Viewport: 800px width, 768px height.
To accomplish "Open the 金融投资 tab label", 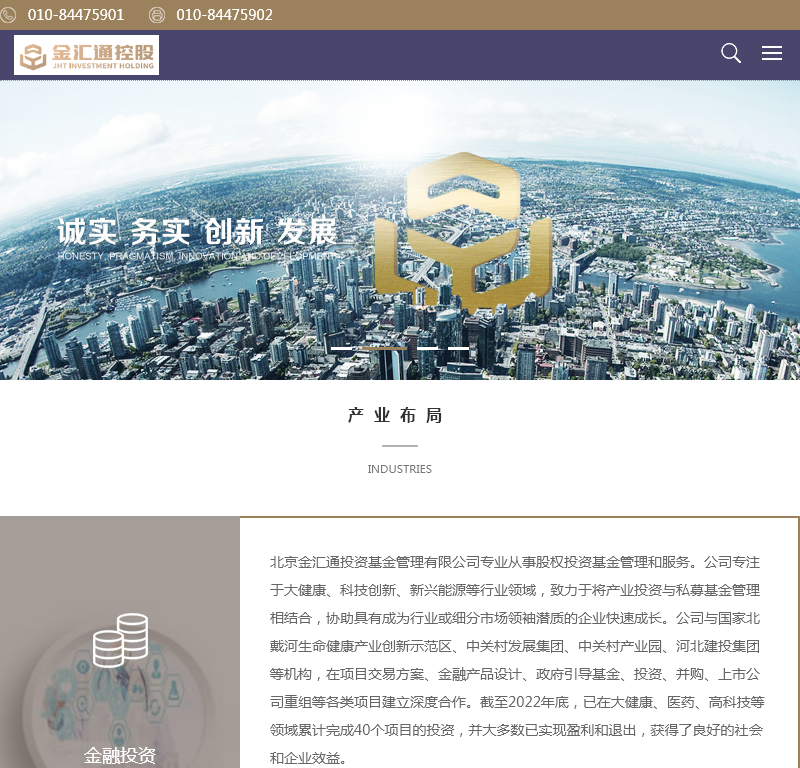I will coord(120,755).
